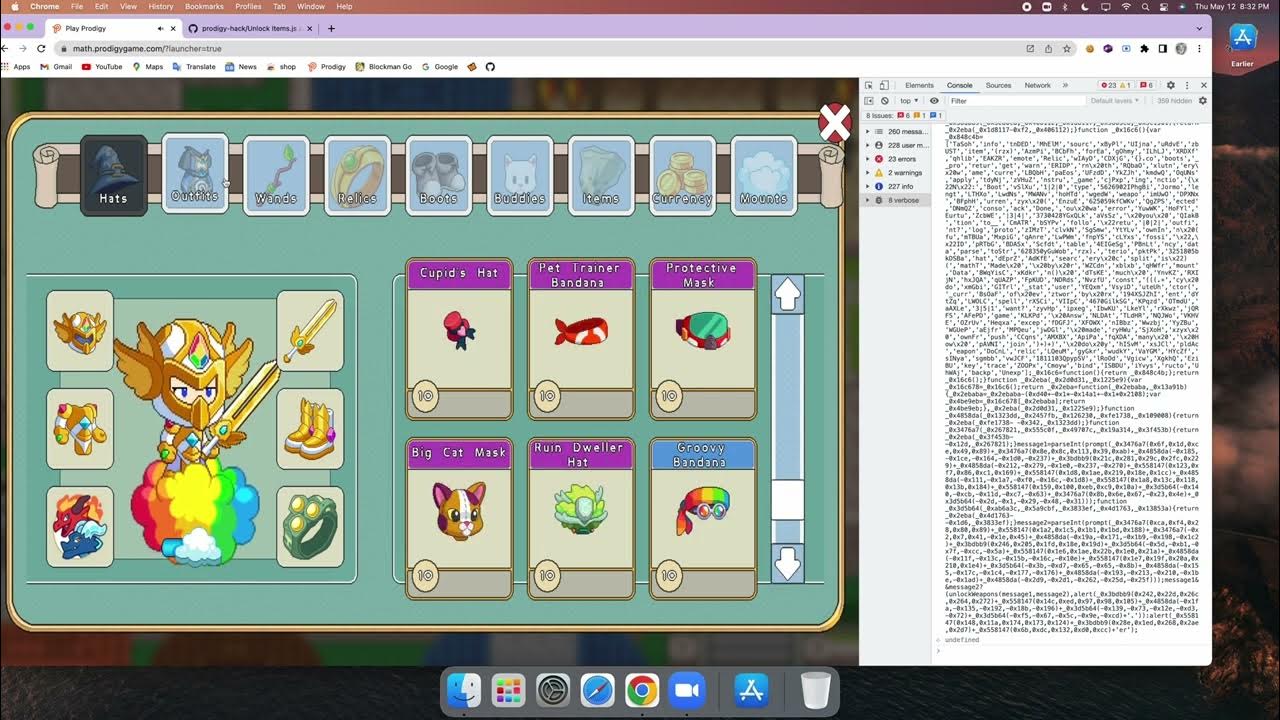Screen dimensions: 1280x720
Task: Open a new Chrome tab
Action: click(331, 28)
